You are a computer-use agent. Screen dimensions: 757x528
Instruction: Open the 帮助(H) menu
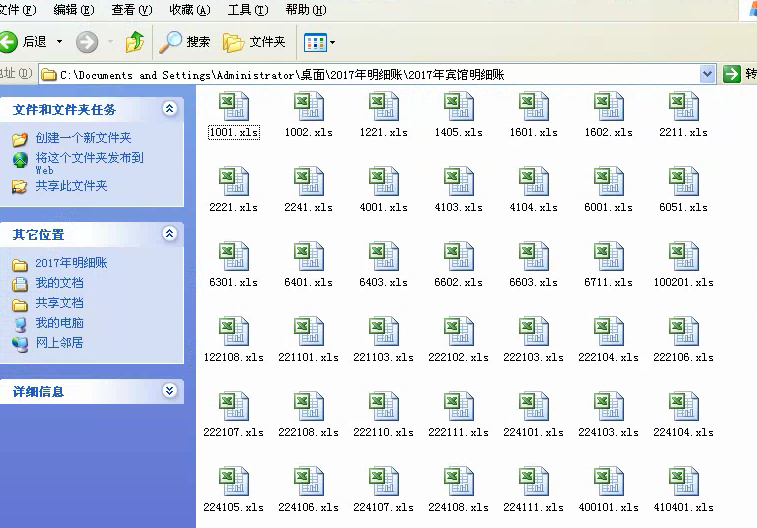click(306, 10)
